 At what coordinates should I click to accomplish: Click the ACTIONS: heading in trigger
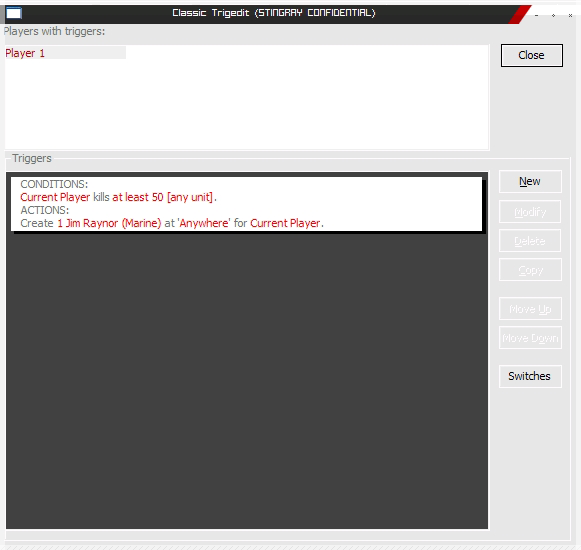point(44,210)
